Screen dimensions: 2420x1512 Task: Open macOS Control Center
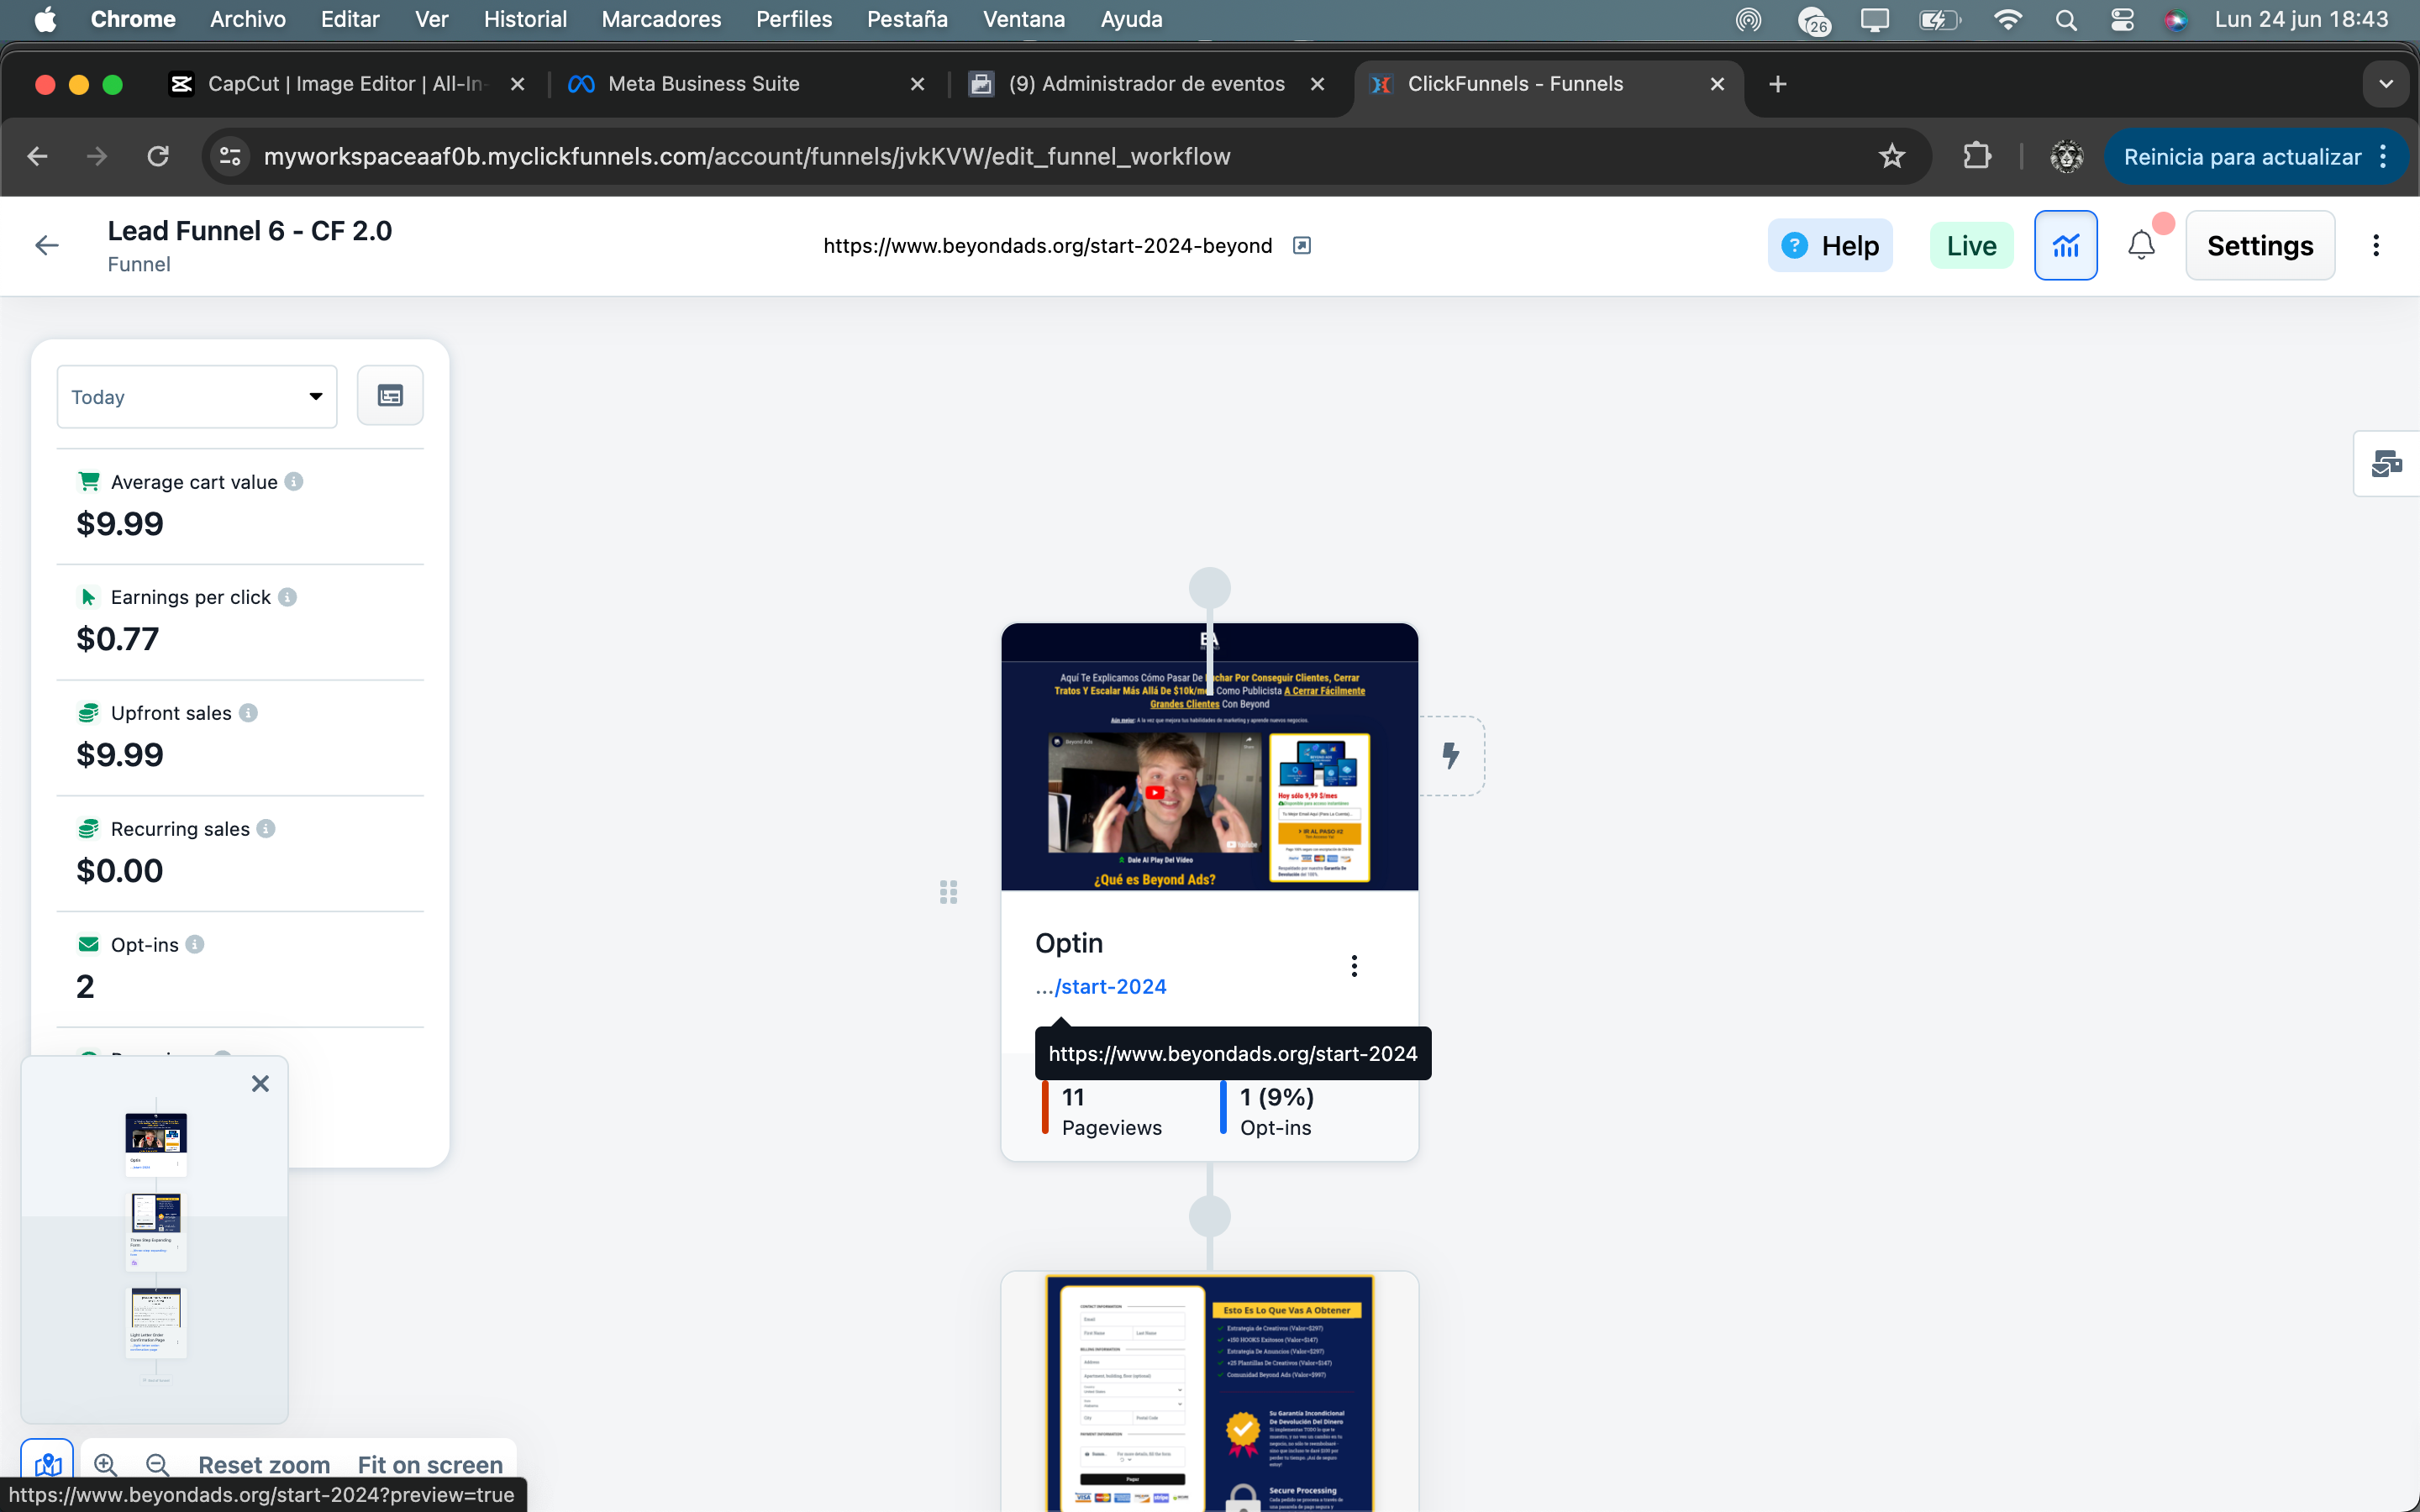click(x=2122, y=19)
